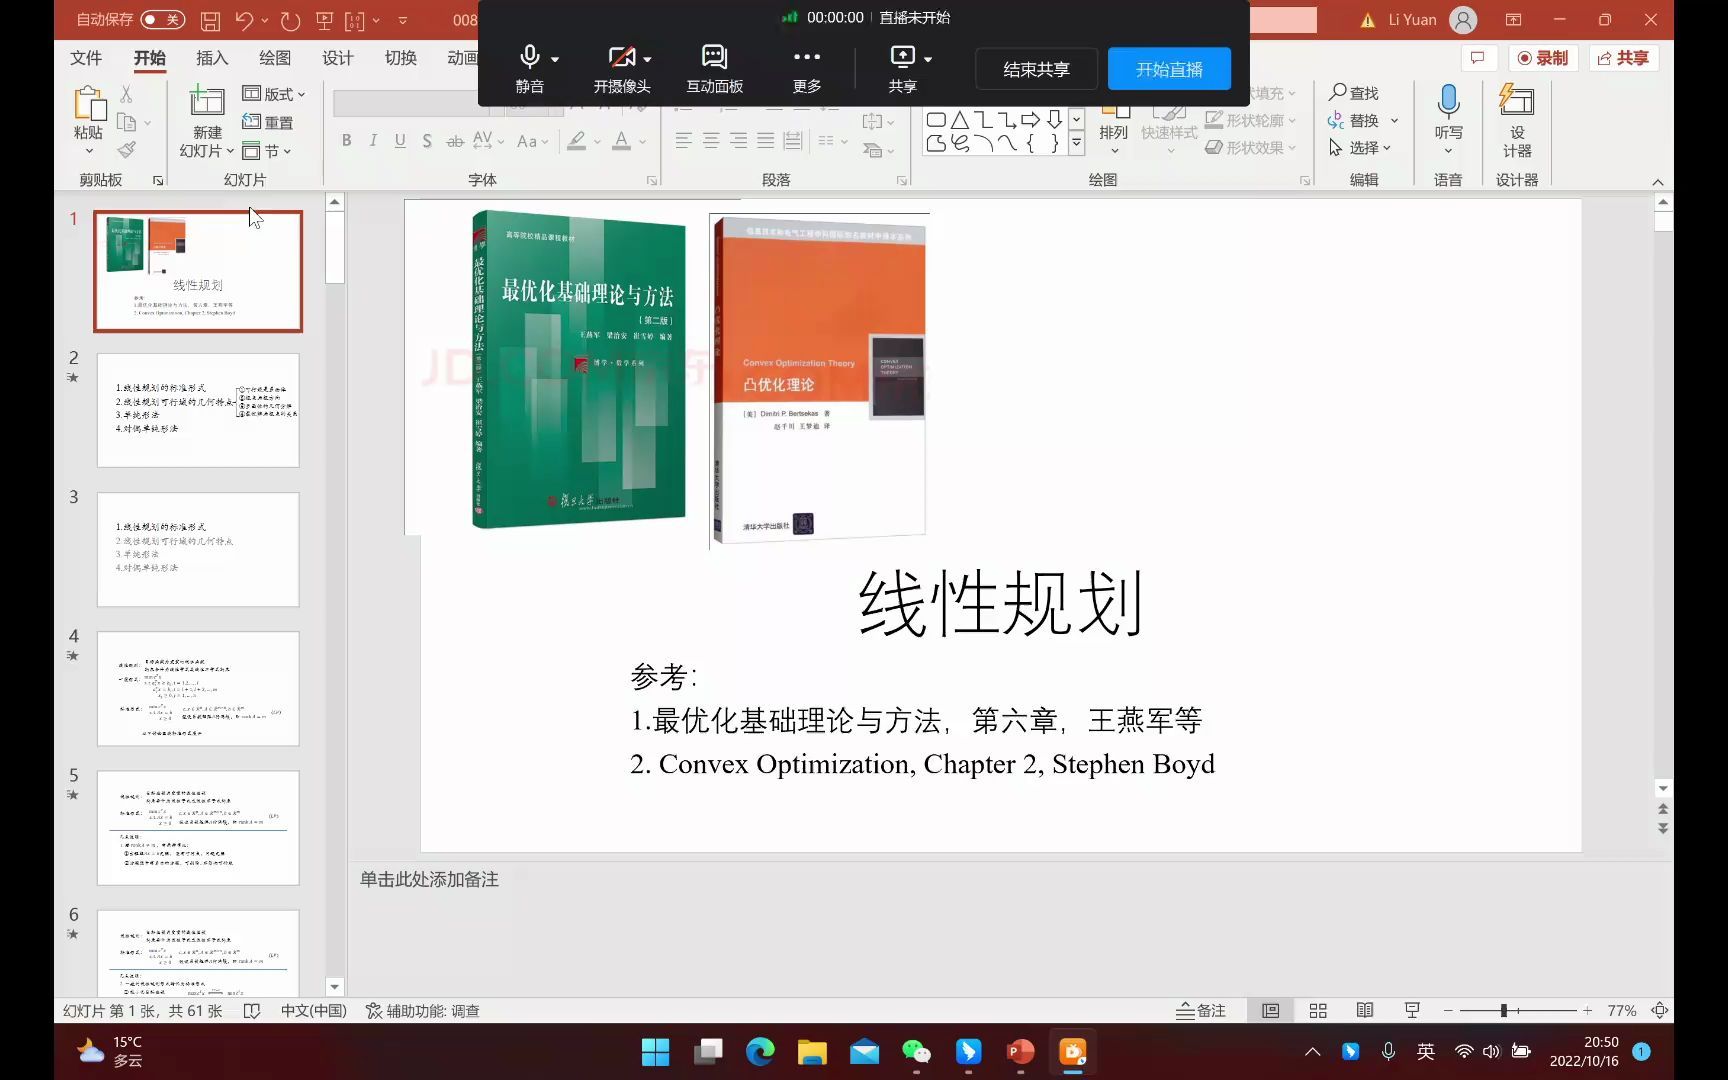Expand the shapes gallery More arrow

[x=1076, y=144]
